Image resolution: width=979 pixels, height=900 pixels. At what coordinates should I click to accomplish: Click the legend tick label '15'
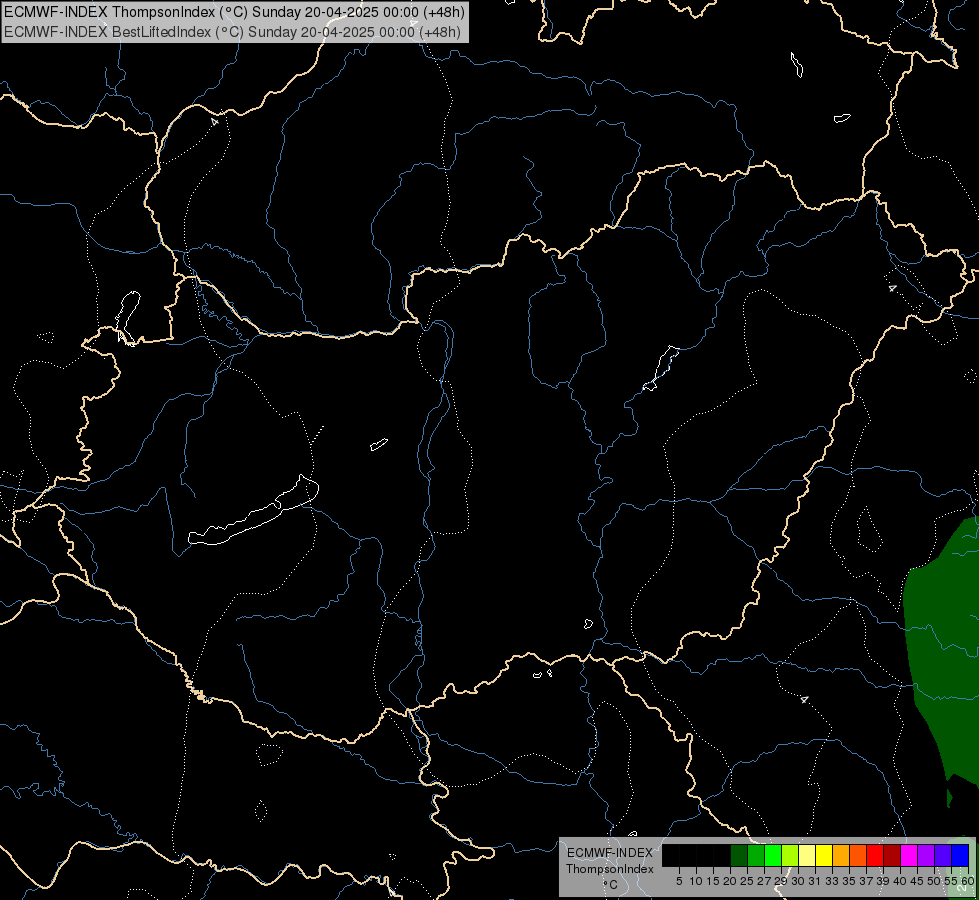point(713,881)
